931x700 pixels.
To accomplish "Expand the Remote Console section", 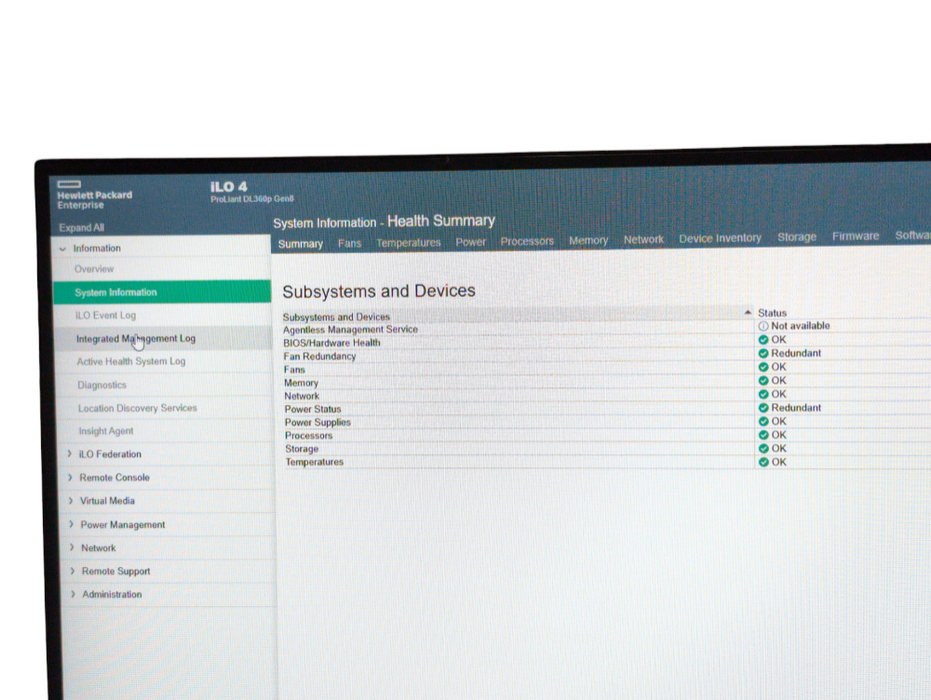I will 70,477.
